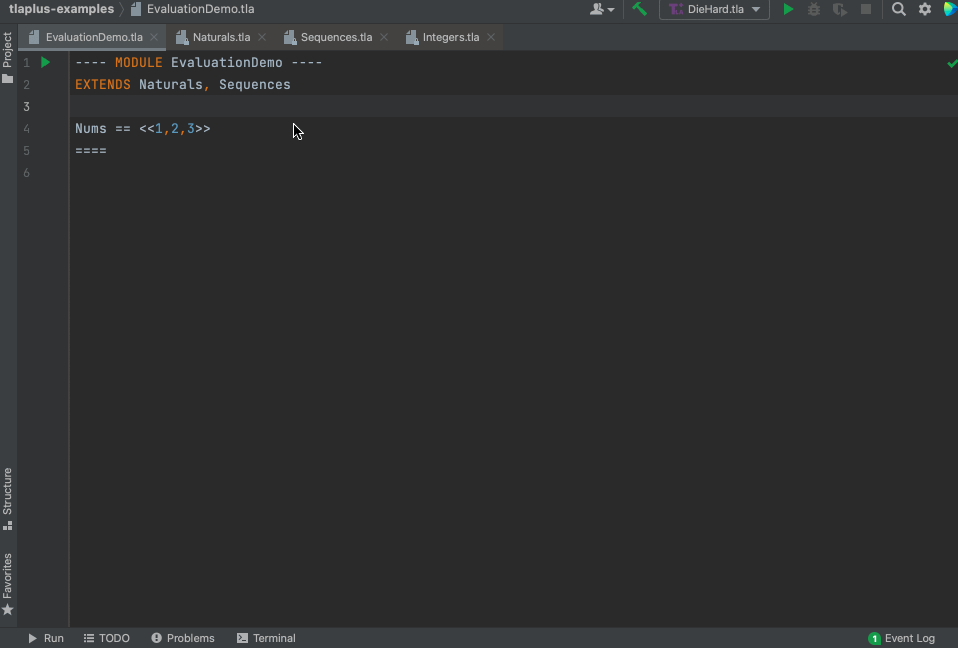The width and height of the screenshot is (958, 648).
Task: Open the Event Log
Action: click(901, 638)
